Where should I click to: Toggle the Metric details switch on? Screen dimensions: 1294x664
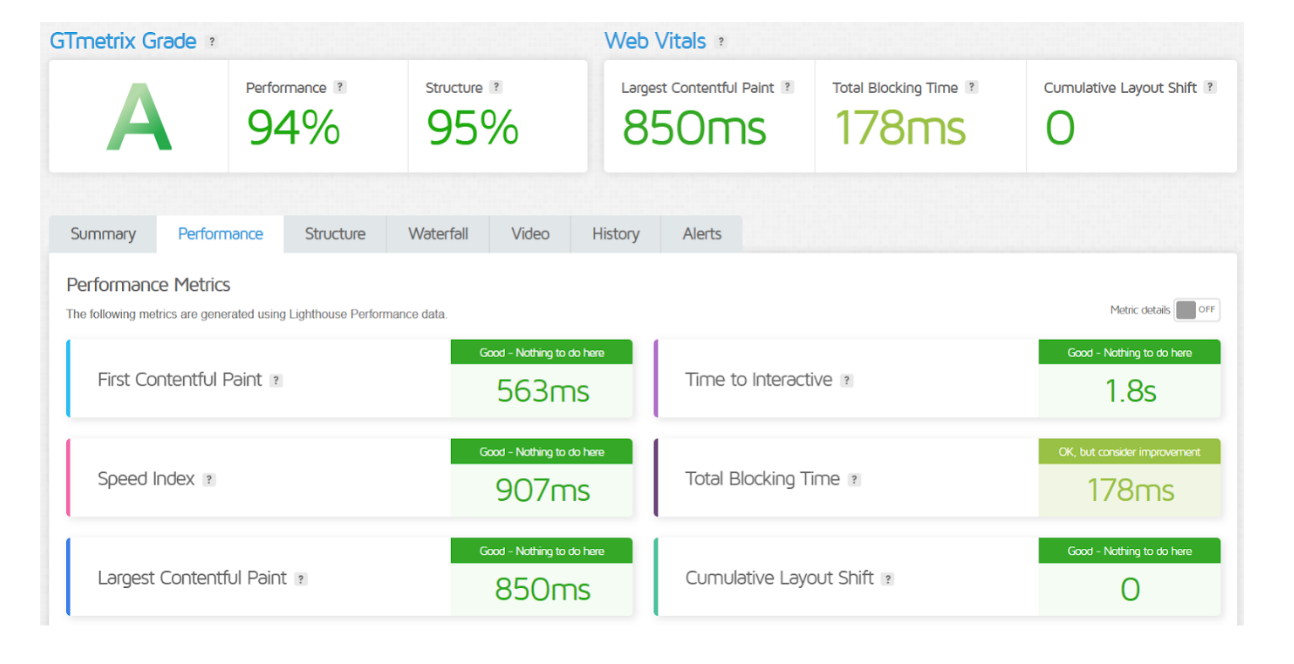(x=1197, y=310)
